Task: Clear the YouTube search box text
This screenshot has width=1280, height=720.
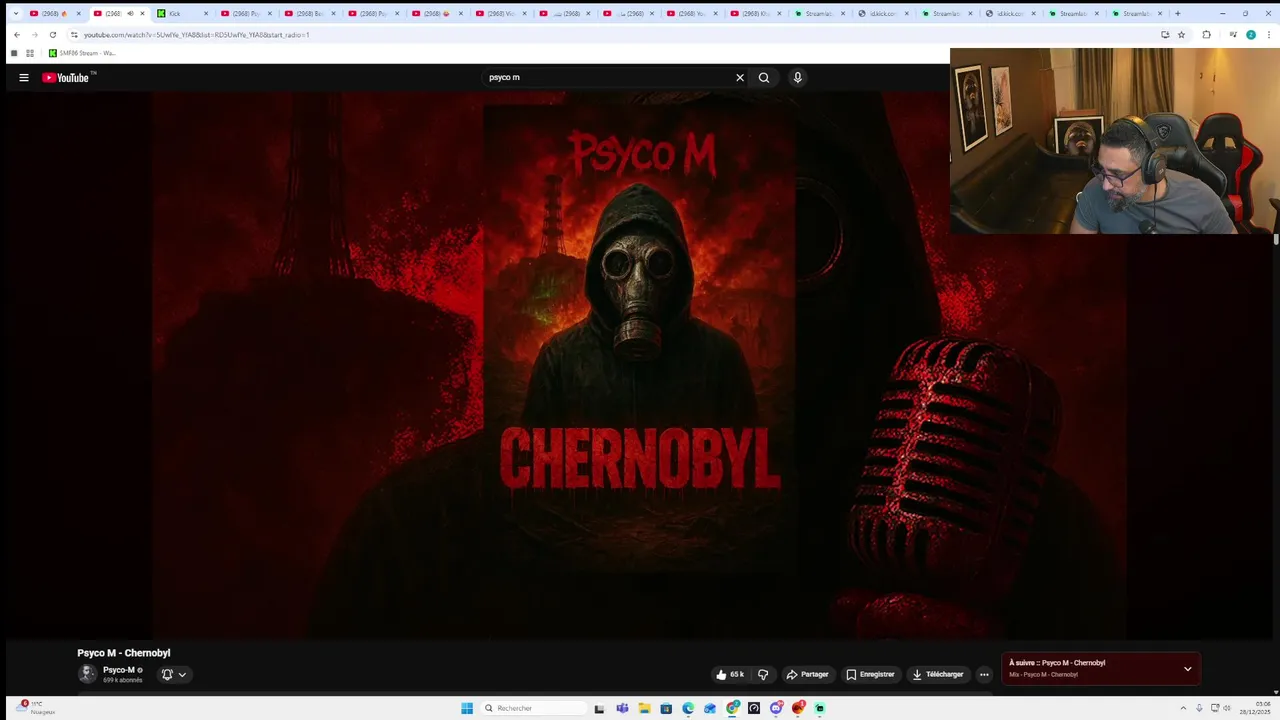Action: click(740, 77)
